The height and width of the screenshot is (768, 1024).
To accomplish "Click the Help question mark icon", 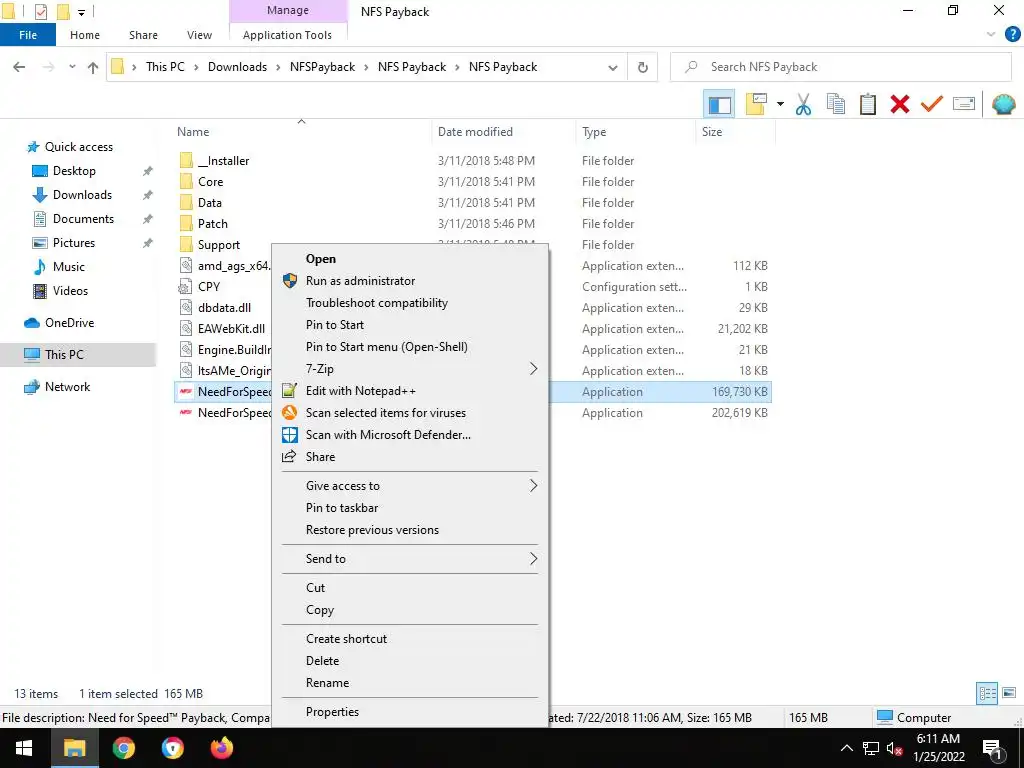I will (x=1012, y=35).
